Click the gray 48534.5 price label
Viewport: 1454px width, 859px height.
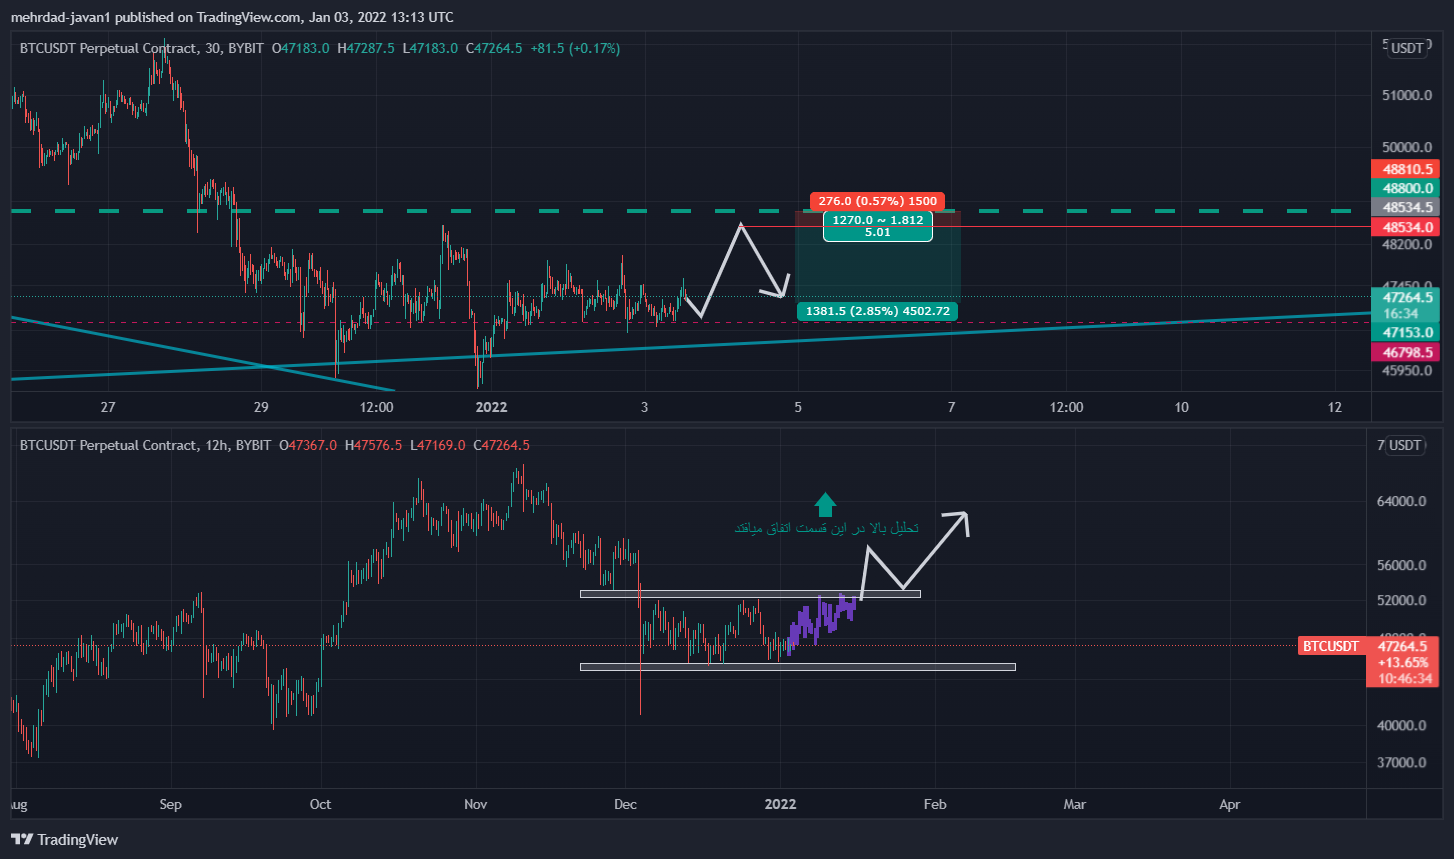pyautogui.click(x=1408, y=207)
